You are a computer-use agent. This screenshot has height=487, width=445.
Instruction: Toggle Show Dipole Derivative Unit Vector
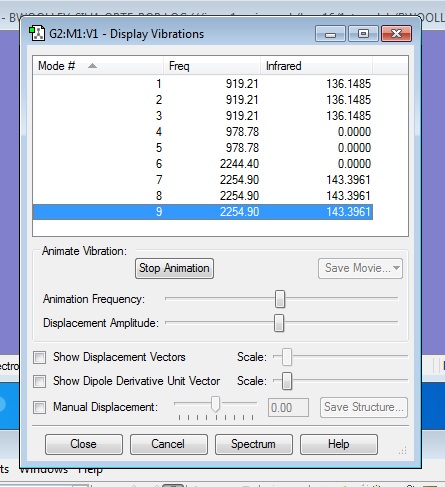39,381
